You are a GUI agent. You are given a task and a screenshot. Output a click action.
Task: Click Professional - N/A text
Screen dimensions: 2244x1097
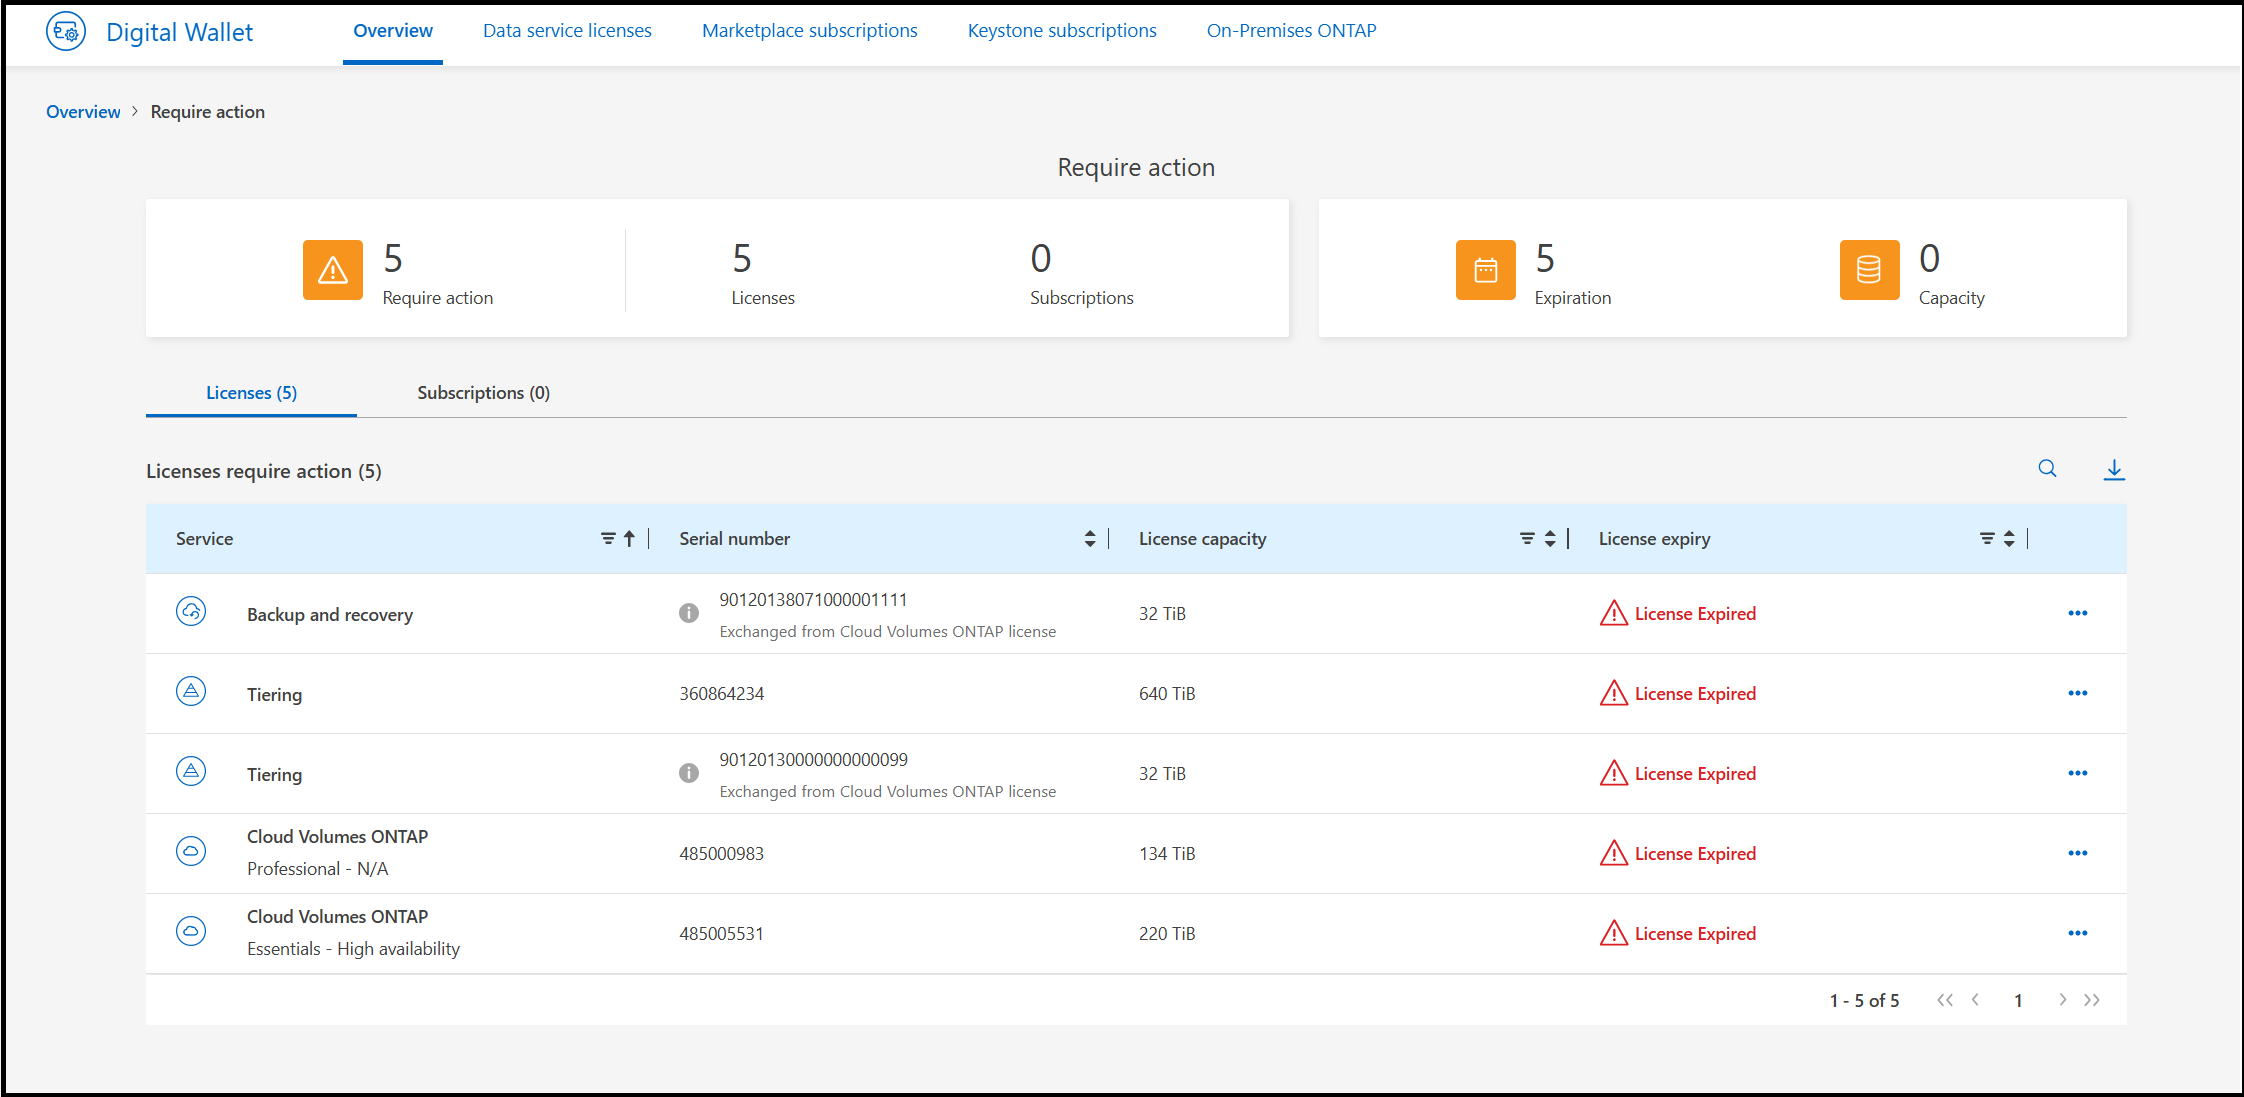coord(318,869)
